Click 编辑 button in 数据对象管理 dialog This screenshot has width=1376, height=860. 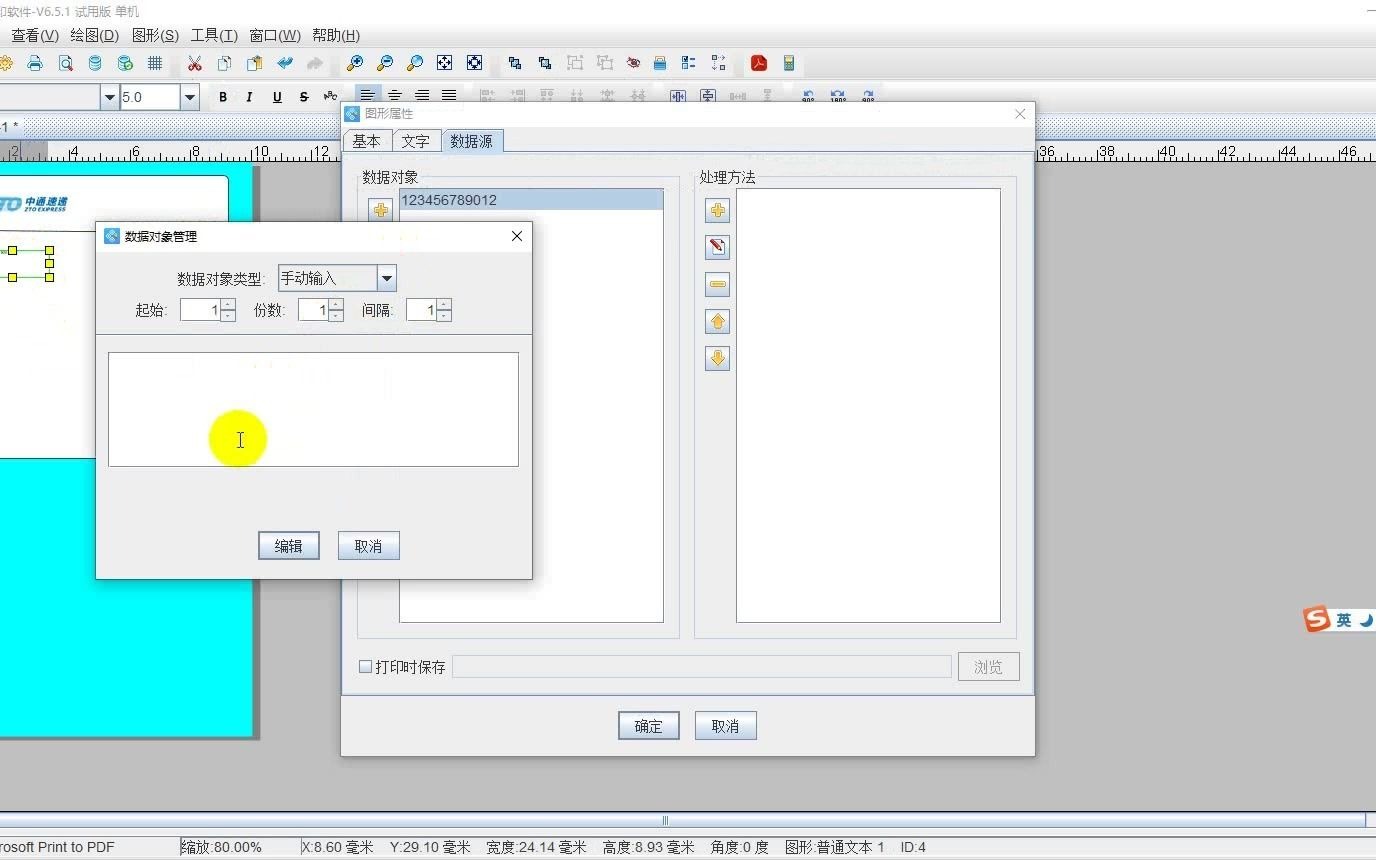pyautogui.click(x=289, y=546)
